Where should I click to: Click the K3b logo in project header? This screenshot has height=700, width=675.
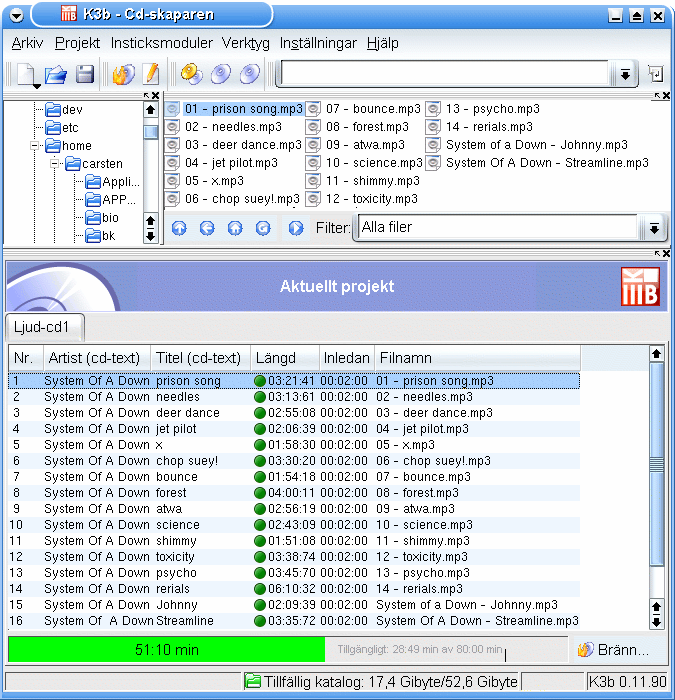point(640,287)
